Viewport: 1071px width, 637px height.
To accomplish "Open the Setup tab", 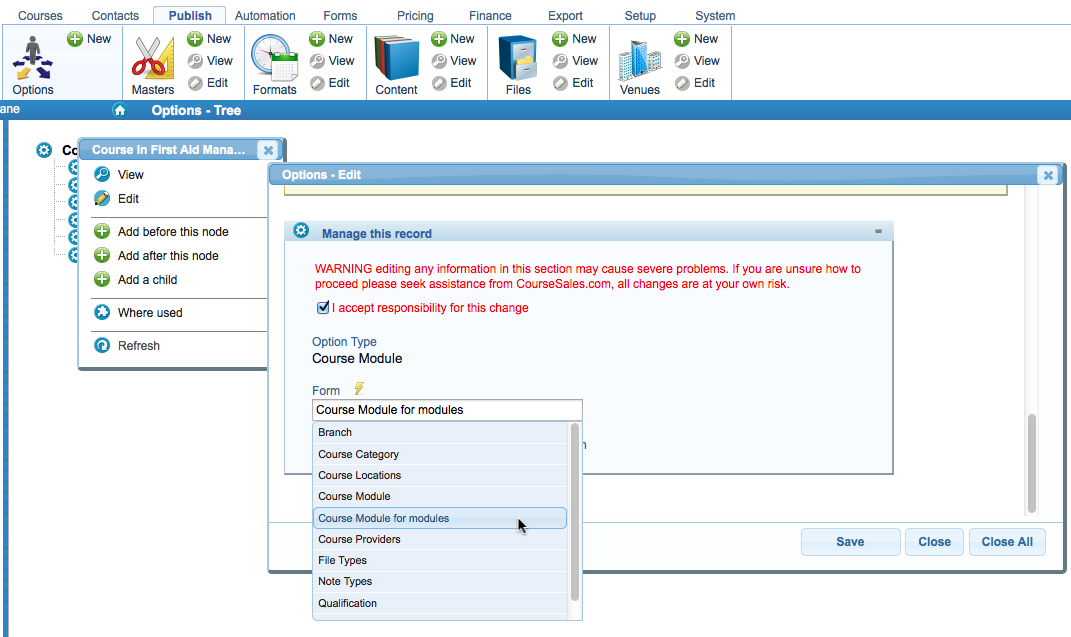I will point(640,16).
